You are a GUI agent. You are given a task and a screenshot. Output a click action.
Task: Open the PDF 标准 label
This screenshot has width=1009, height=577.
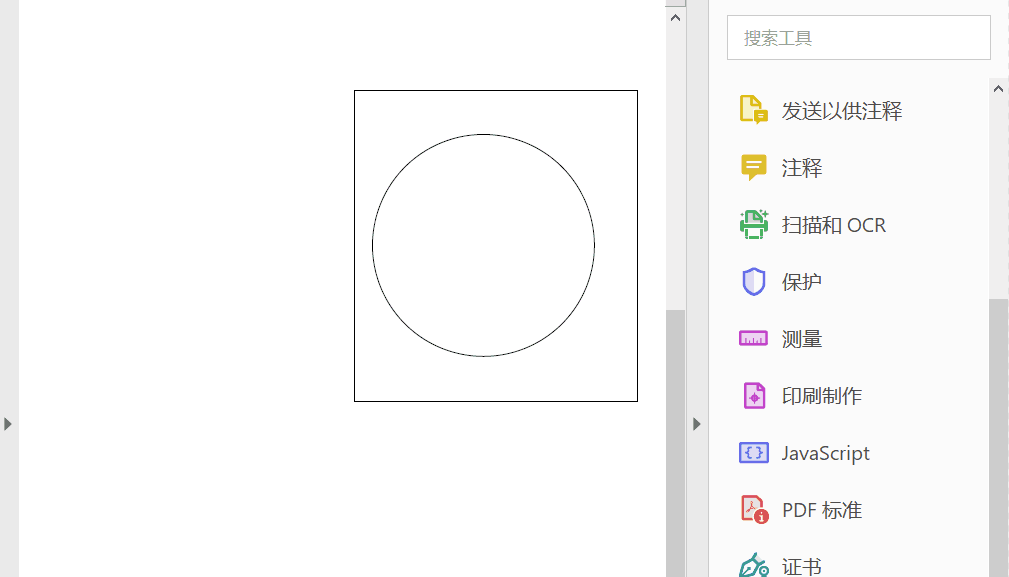coord(822,510)
